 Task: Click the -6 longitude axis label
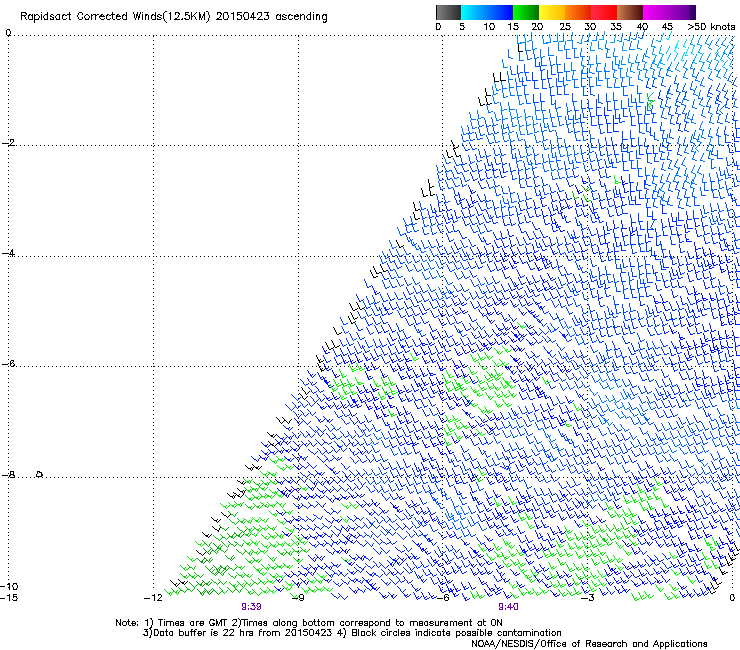443,598
